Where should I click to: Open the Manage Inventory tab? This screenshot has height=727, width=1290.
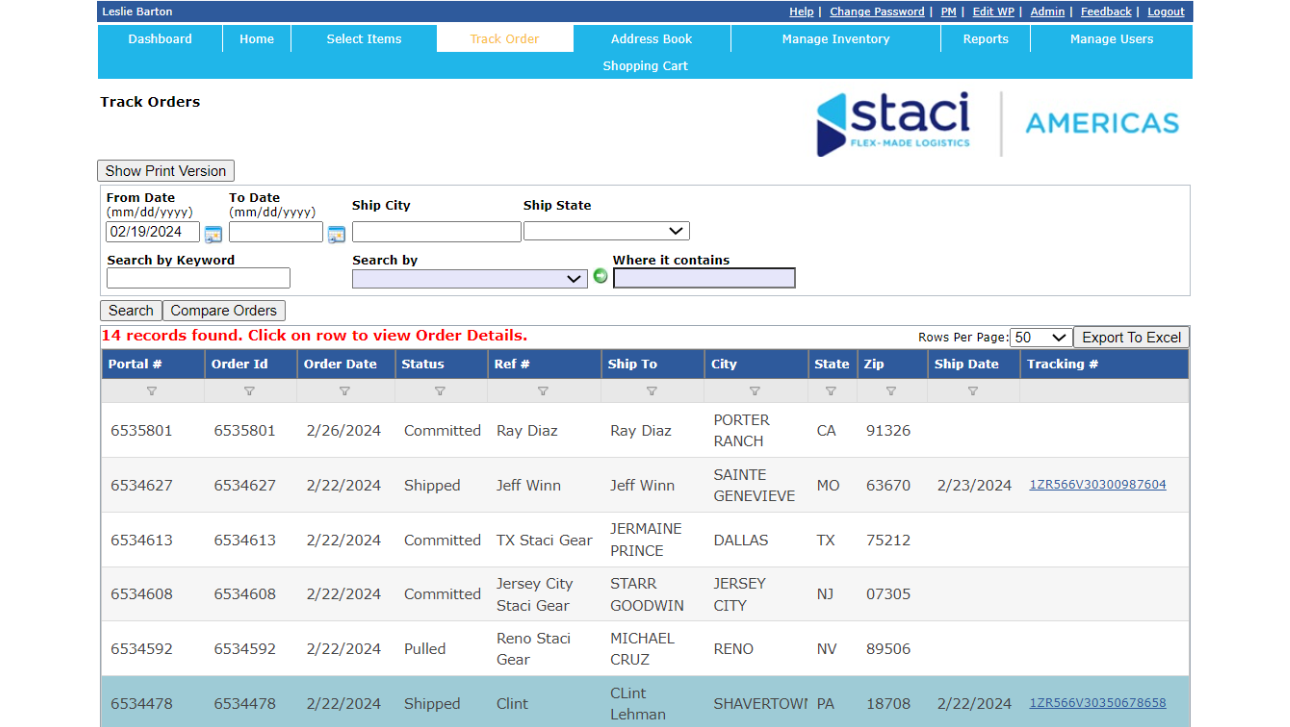(836, 39)
